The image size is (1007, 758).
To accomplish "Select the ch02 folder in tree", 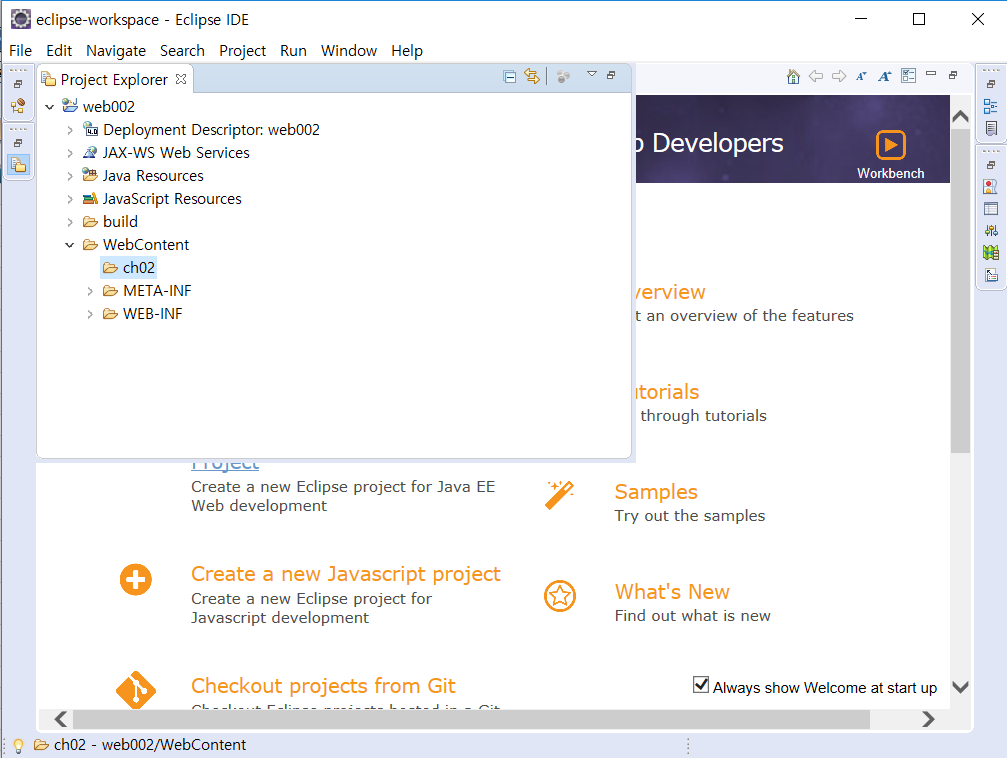I will click(128, 268).
